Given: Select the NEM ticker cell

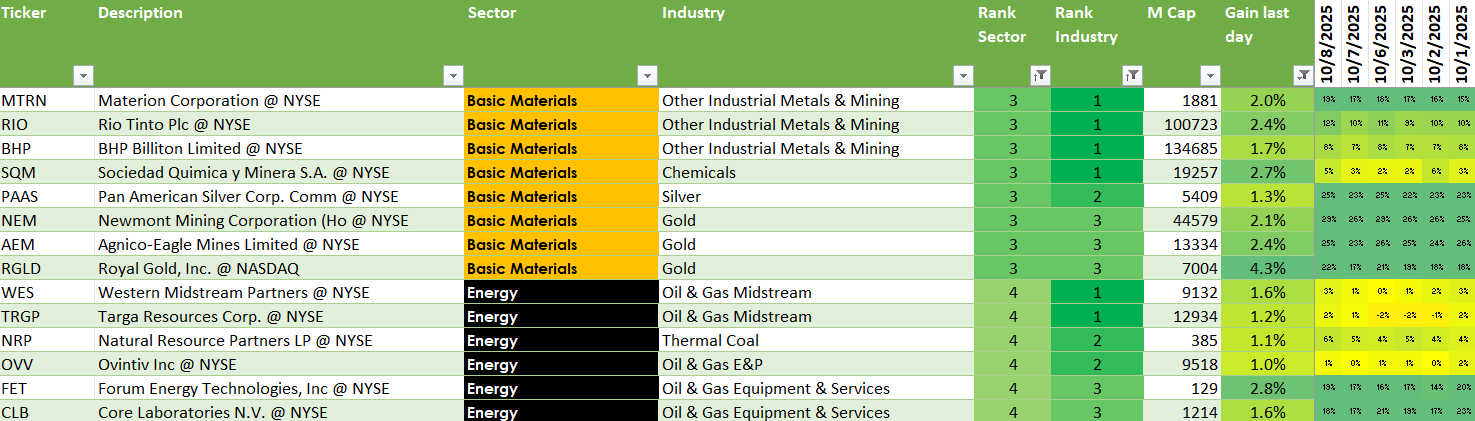Looking at the screenshot, I should tap(47, 220).
